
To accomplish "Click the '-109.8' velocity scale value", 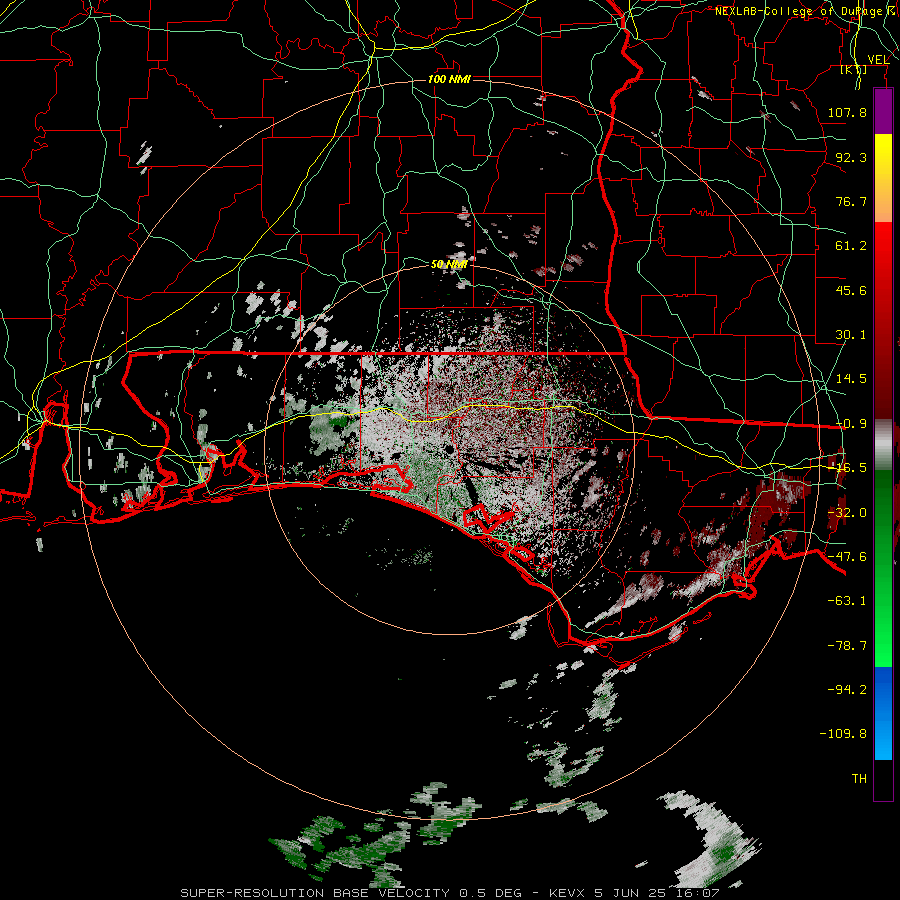I will tap(843, 734).
